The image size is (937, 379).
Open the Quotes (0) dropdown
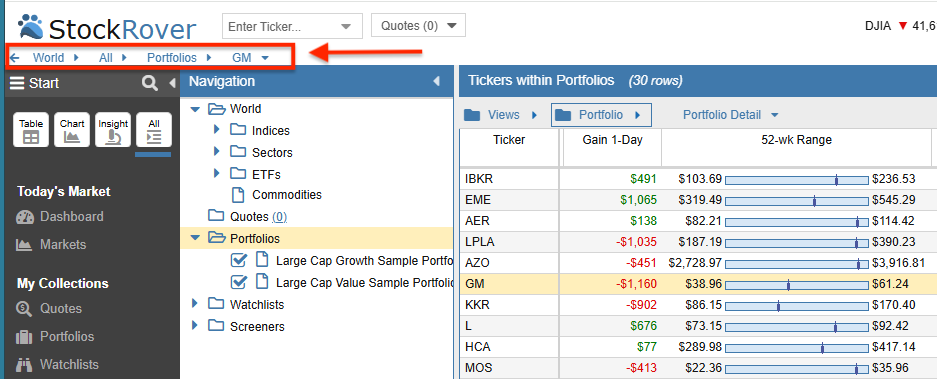[418, 26]
